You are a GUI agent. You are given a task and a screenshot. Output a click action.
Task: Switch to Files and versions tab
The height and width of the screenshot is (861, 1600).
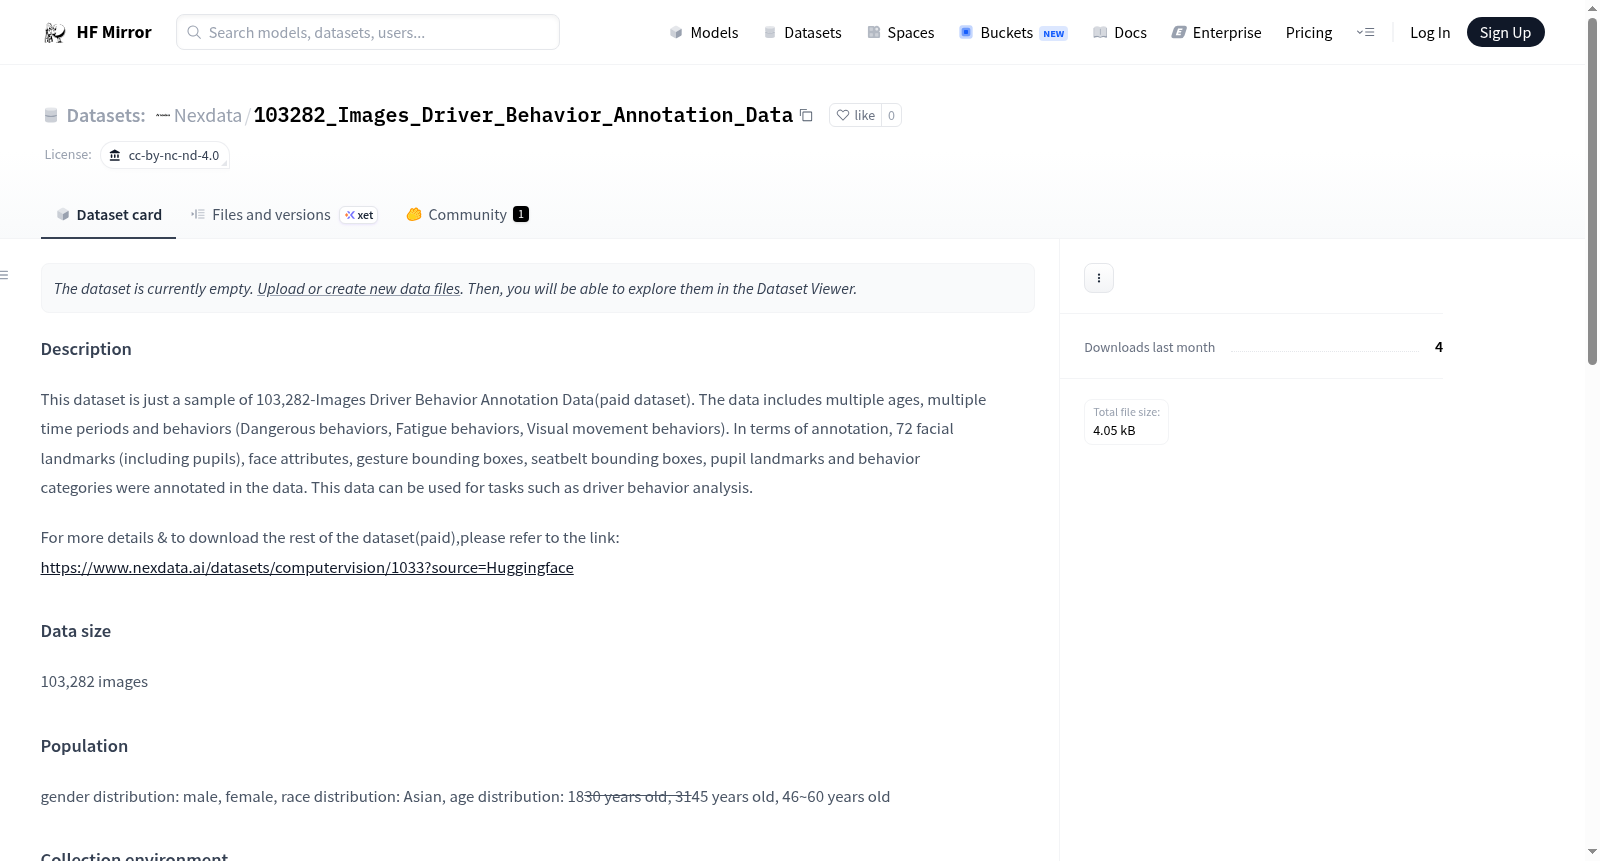point(284,215)
